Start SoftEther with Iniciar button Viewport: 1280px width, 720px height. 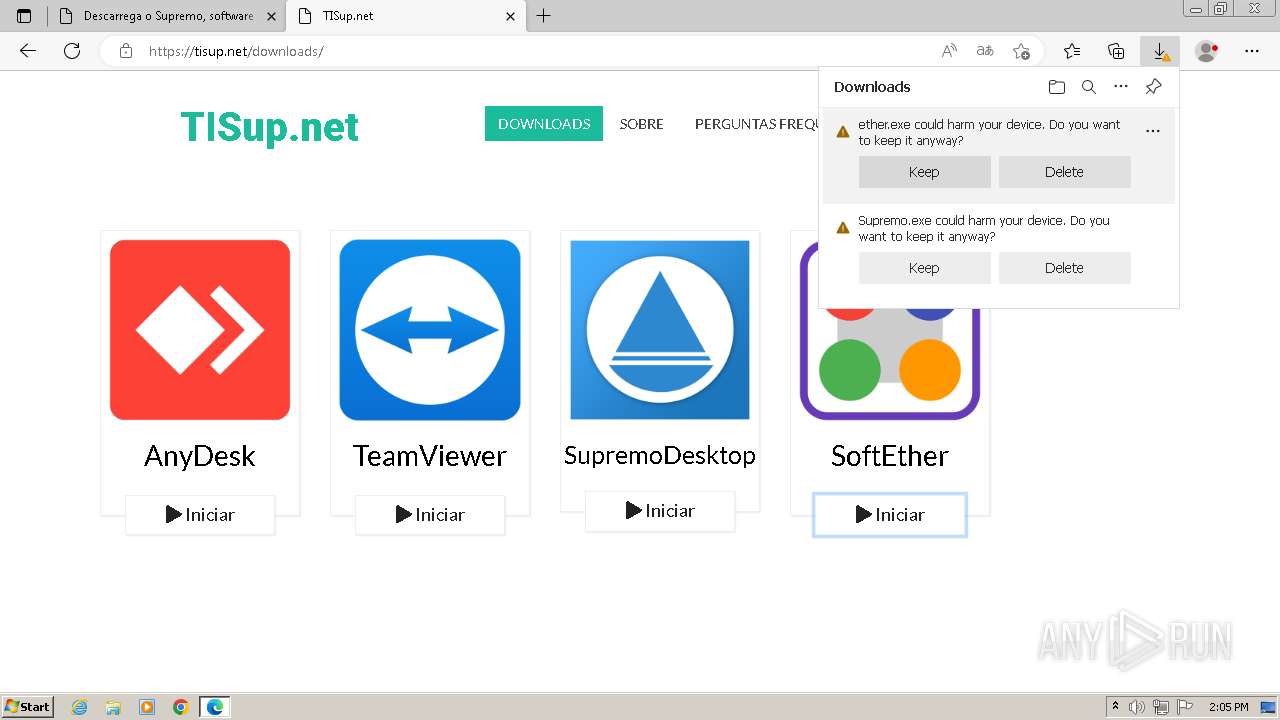tap(890, 515)
